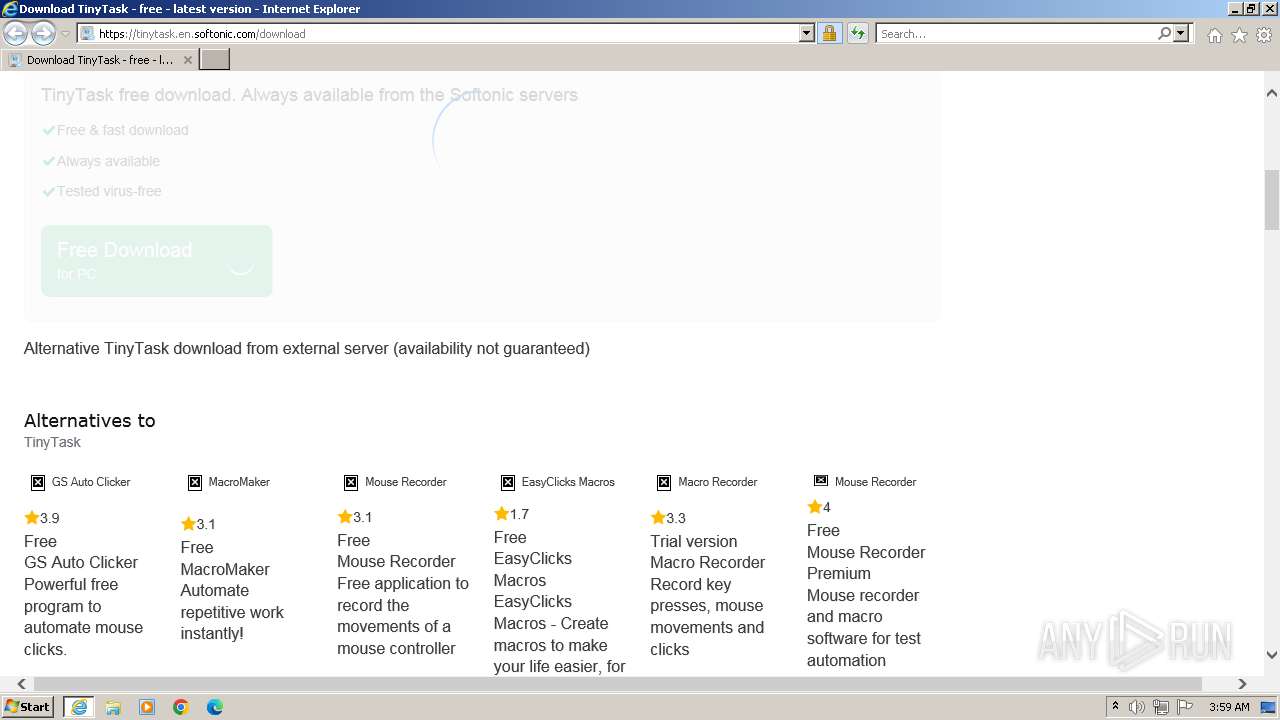The height and width of the screenshot is (720, 1280).
Task: Click the 'Tested virus-free' checkmark text
Action: (x=101, y=191)
